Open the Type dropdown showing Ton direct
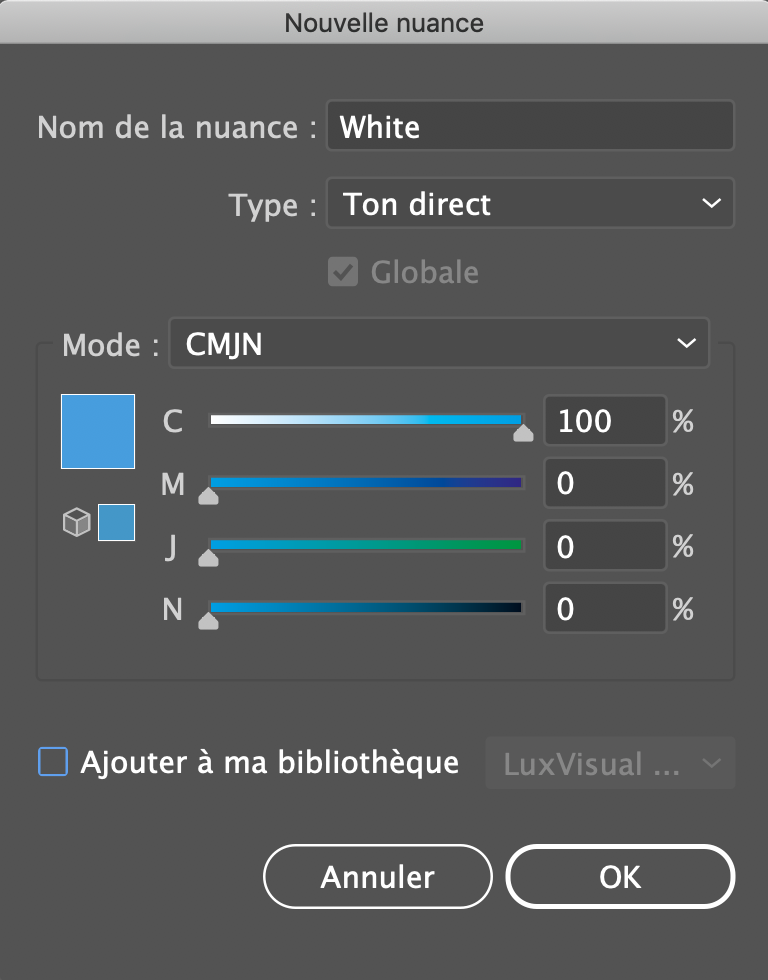The height and width of the screenshot is (980, 768). point(530,204)
